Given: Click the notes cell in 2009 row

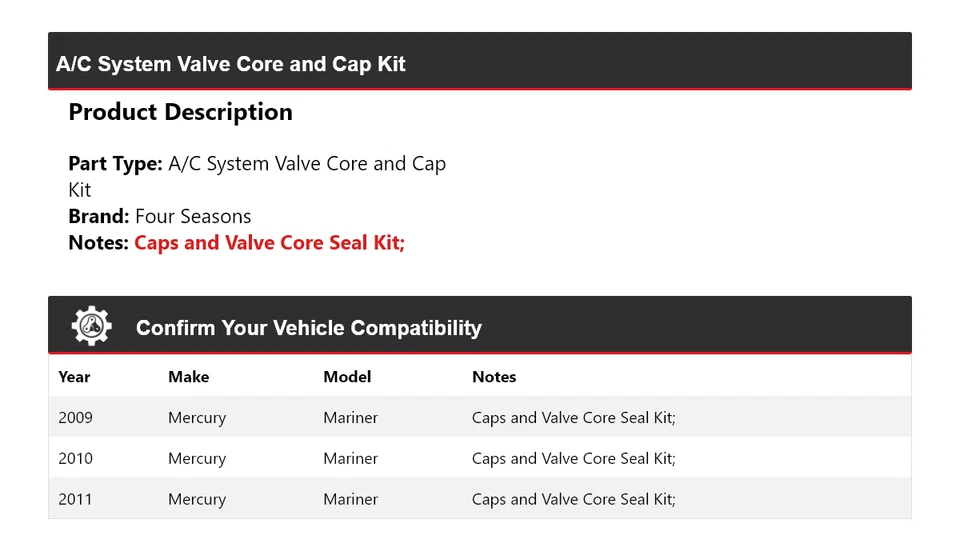Looking at the screenshot, I should 573,417.
